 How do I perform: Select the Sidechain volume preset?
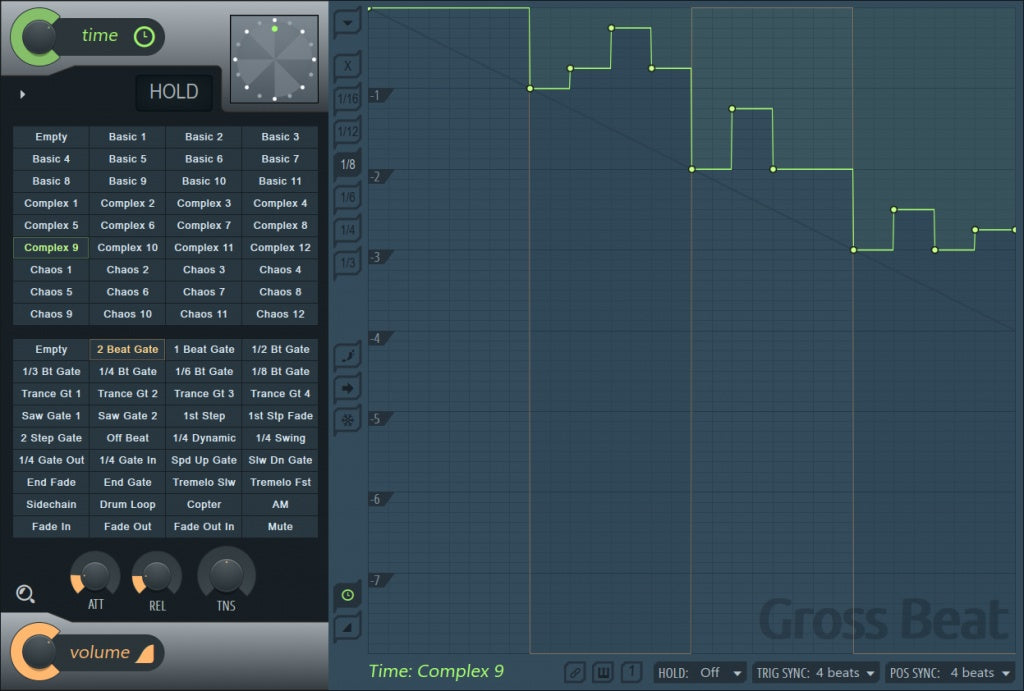pyautogui.click(x=51, y=504)
